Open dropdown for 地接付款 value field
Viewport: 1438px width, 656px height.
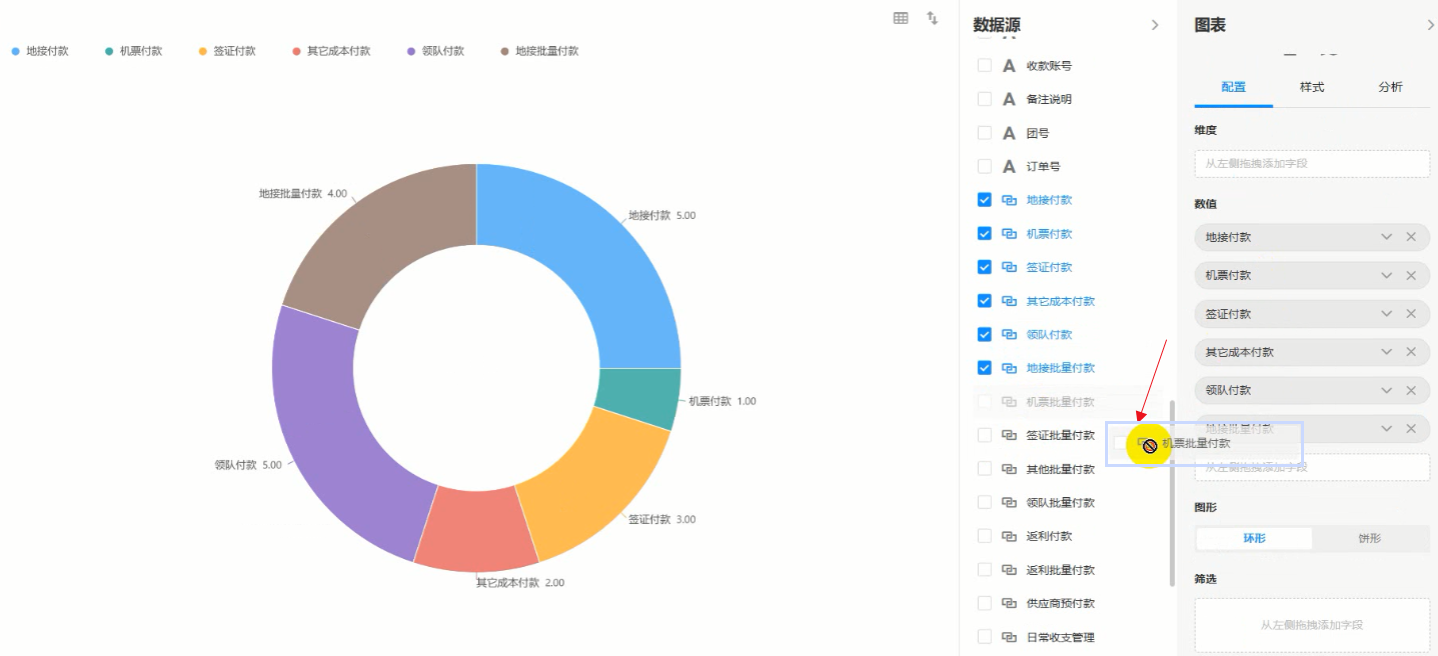(x=1386, y=237)
